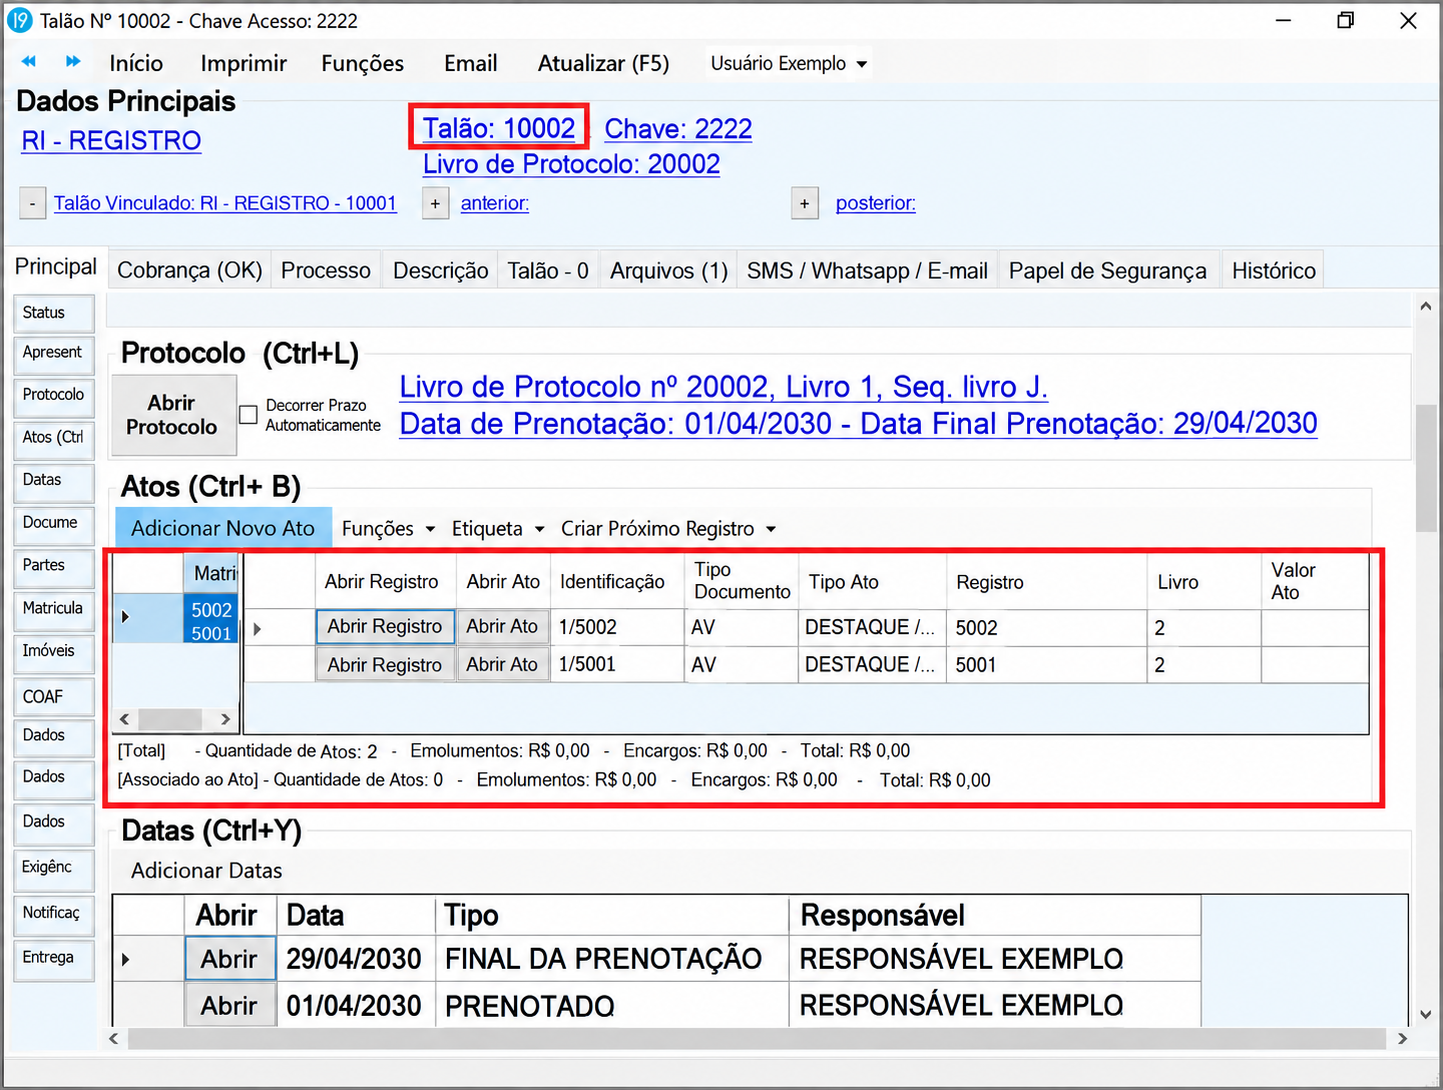Viewport: 1443px width, 1090px height.
Task: Jump to Imóveis section in sidebar
Action: coord(54,652)
